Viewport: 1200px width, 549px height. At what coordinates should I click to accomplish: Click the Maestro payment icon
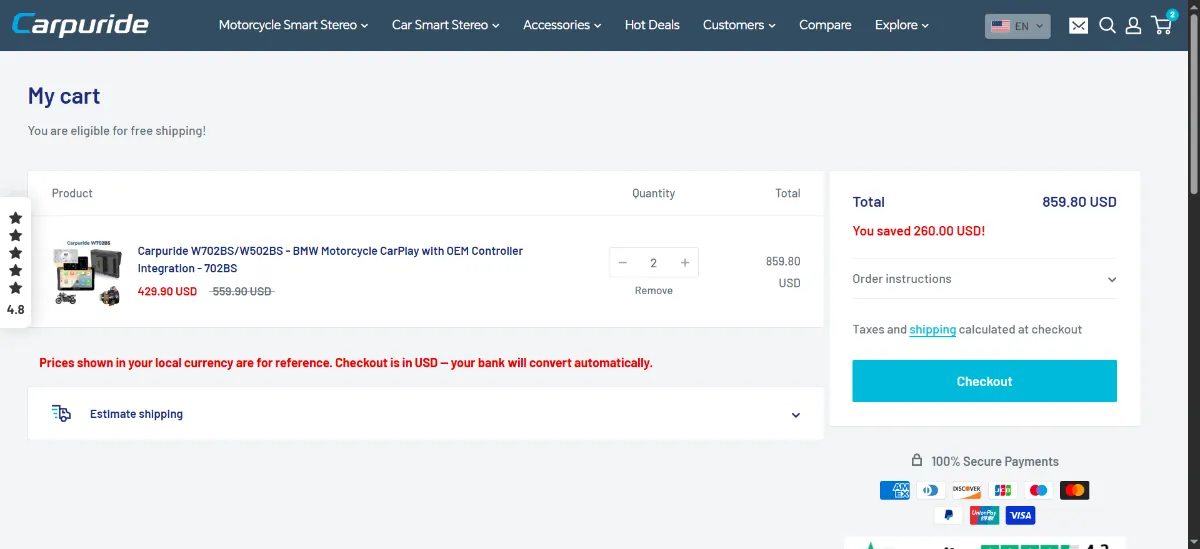point(1038,490)
